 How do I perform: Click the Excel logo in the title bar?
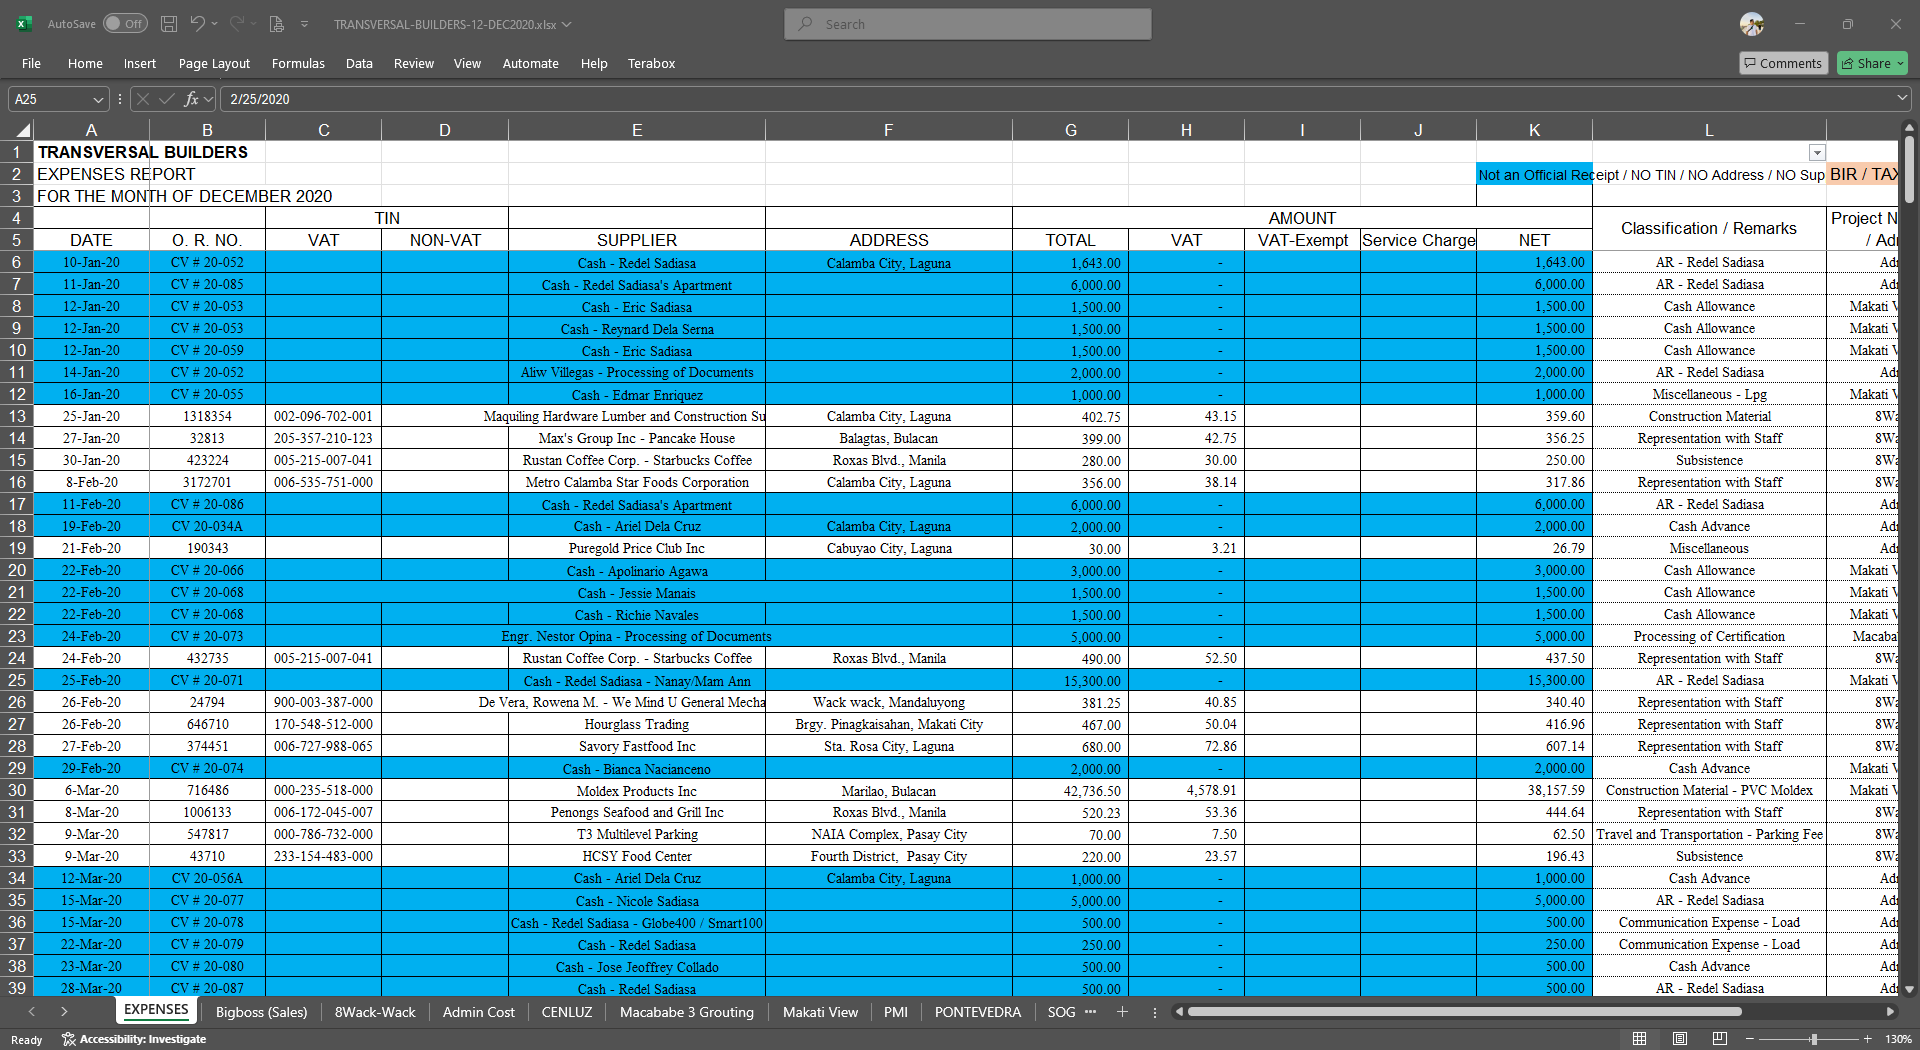click(x=24, y=24)
